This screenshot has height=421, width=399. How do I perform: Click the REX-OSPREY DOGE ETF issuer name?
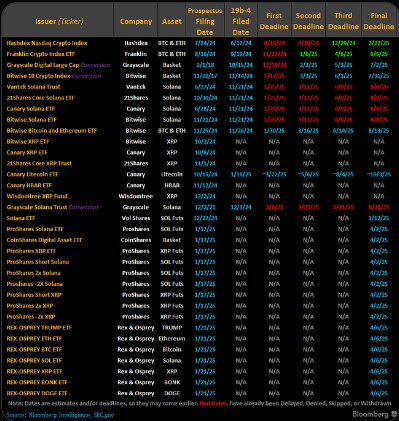click(x=37, y=393)
